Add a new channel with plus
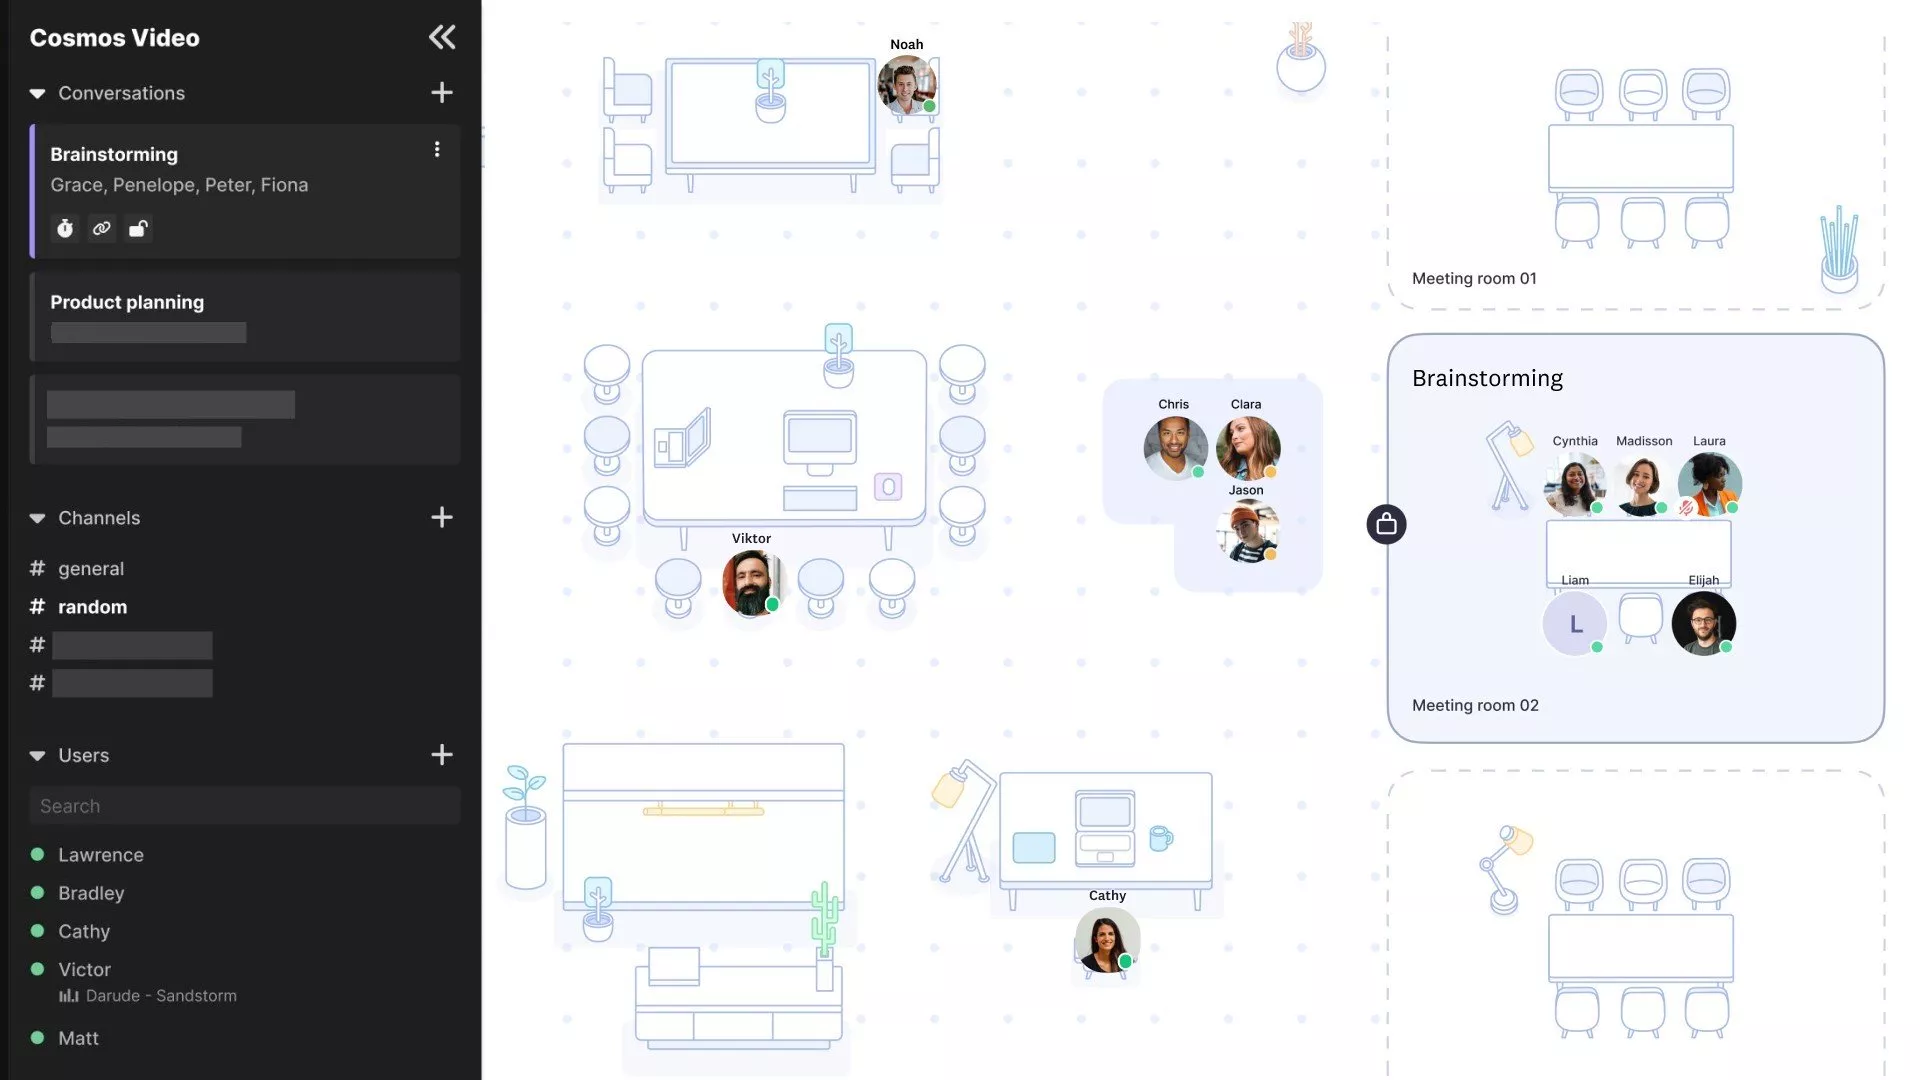Image resolution: width=1920 pixels, height=1080 pixels. [441, 517]
